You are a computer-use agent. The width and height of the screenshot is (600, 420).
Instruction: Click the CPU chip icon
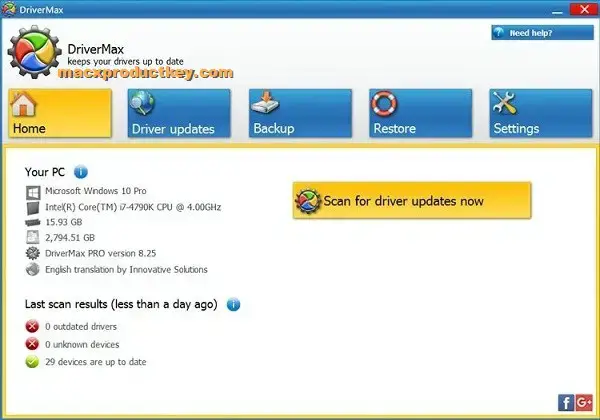[x=33, y=208]
